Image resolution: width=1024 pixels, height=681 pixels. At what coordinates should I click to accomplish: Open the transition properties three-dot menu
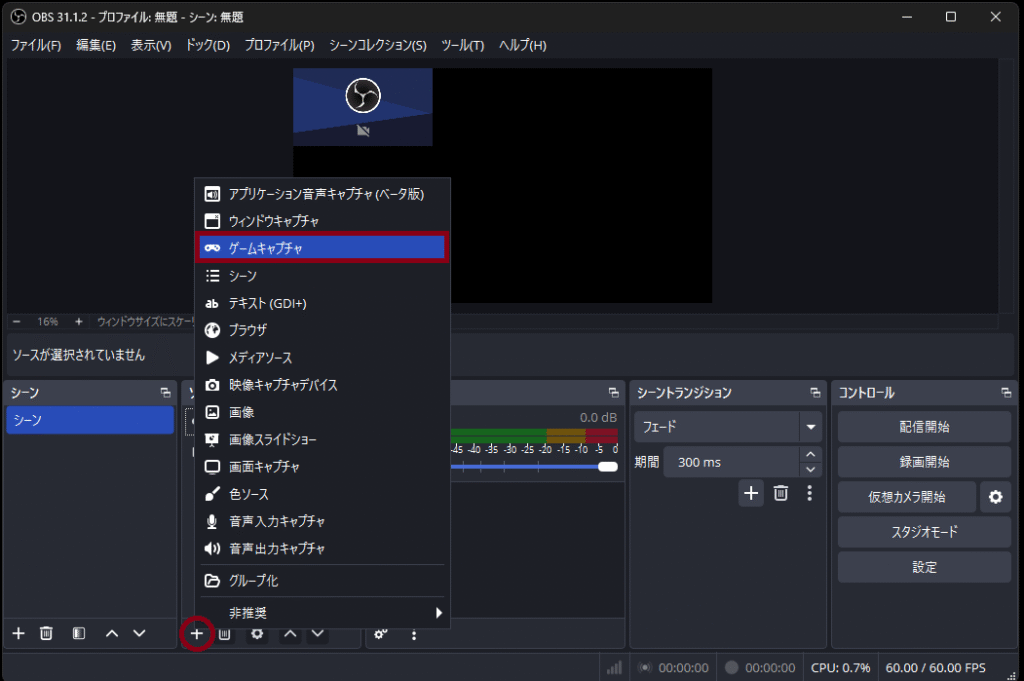pyautogui.click(x=810, y=493)
